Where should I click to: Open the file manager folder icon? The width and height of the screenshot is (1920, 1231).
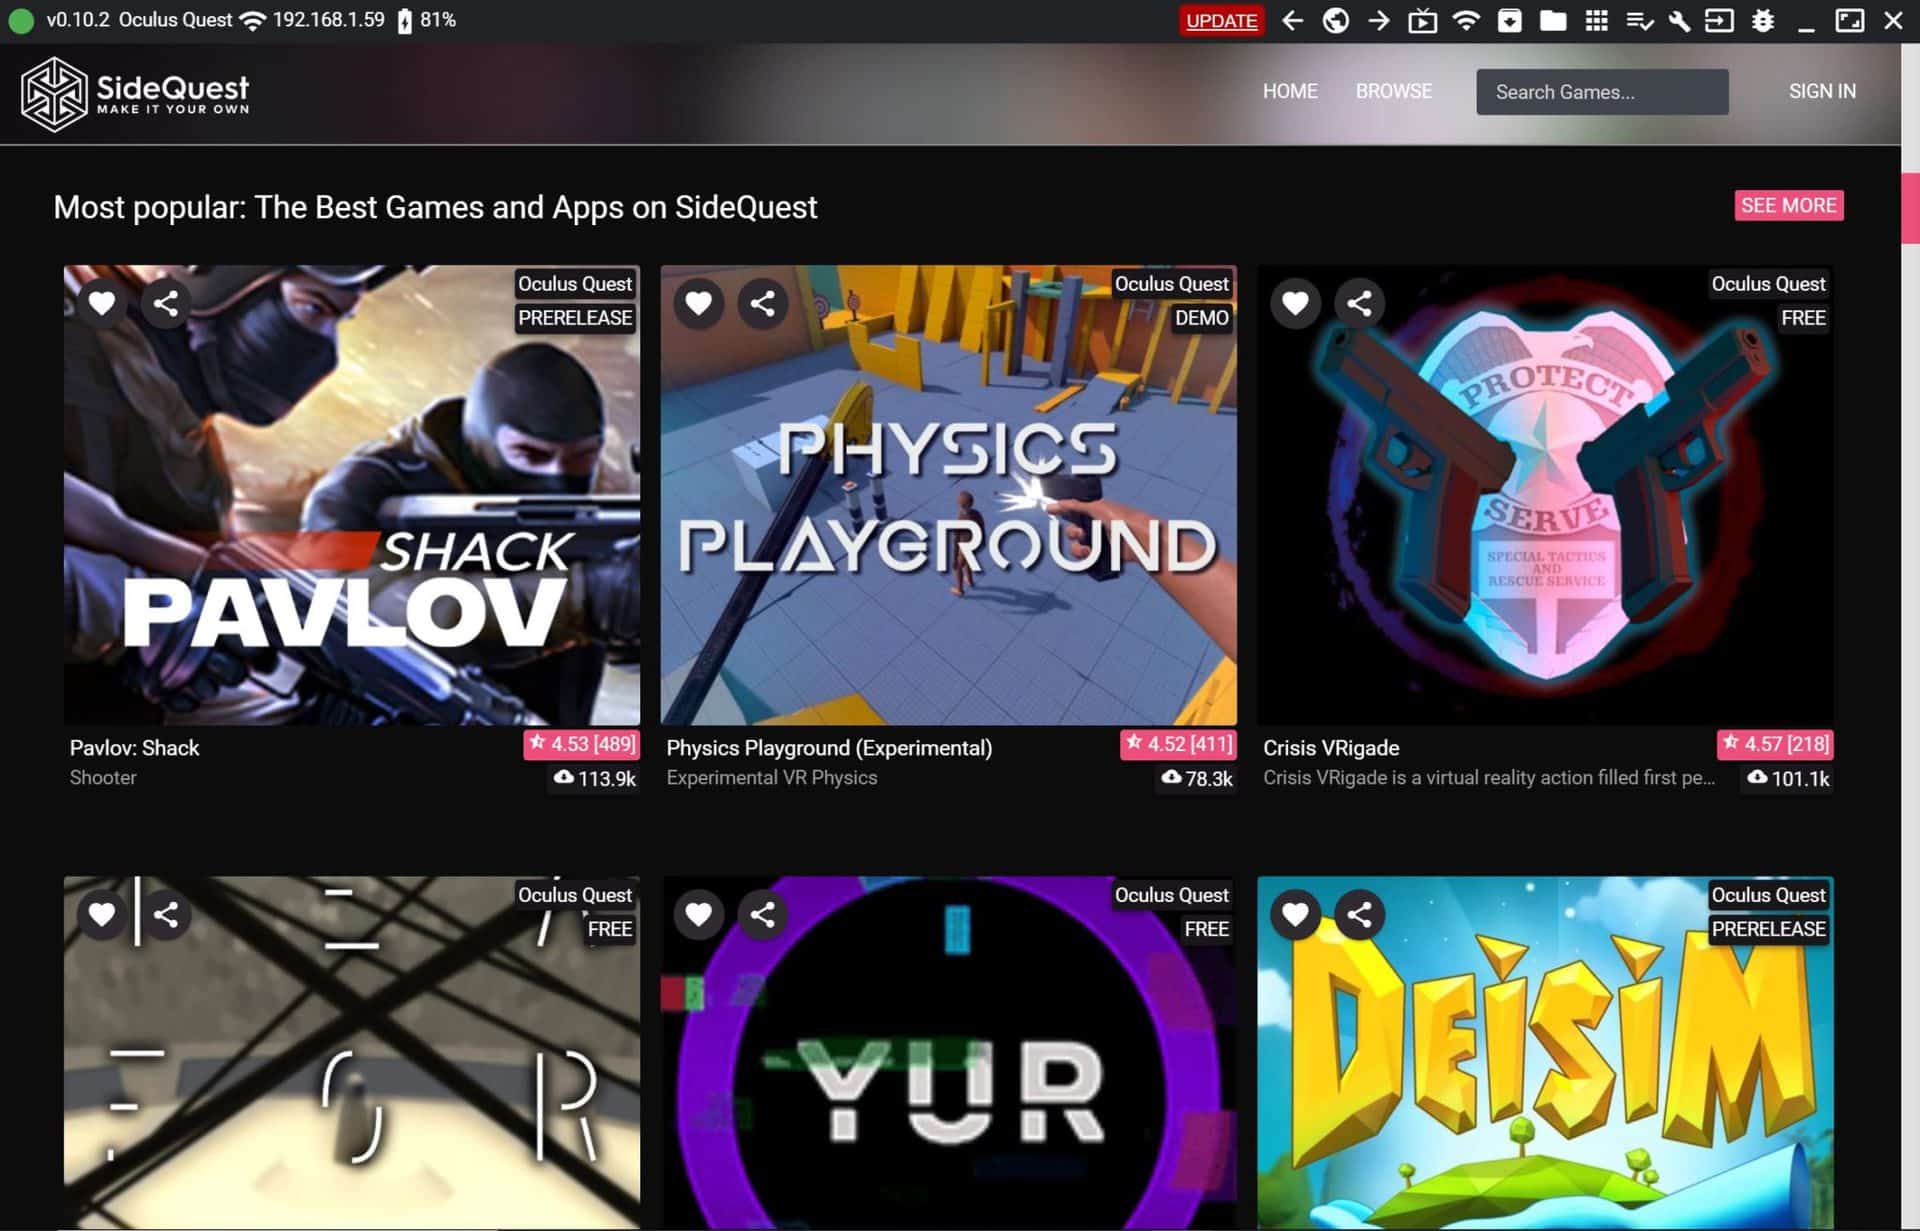[x=1553, y=20]
